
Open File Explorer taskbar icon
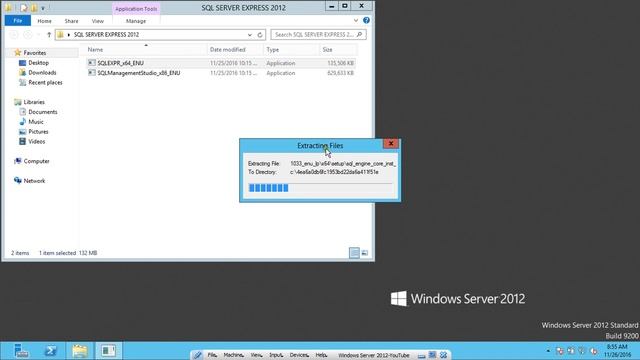click(80, 351)
